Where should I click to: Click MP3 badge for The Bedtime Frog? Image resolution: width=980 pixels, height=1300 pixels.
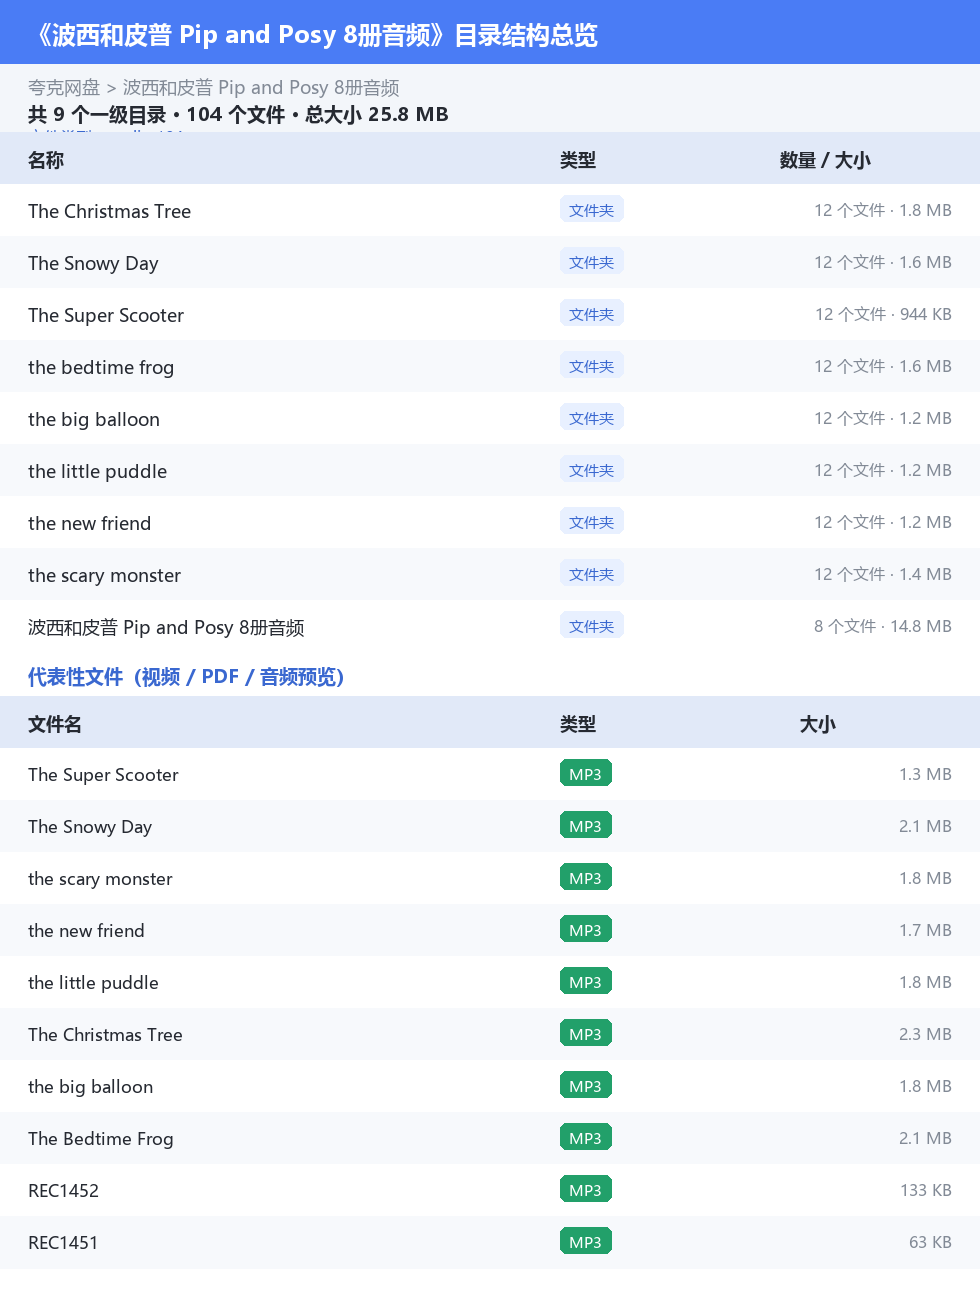point(586,1137)
